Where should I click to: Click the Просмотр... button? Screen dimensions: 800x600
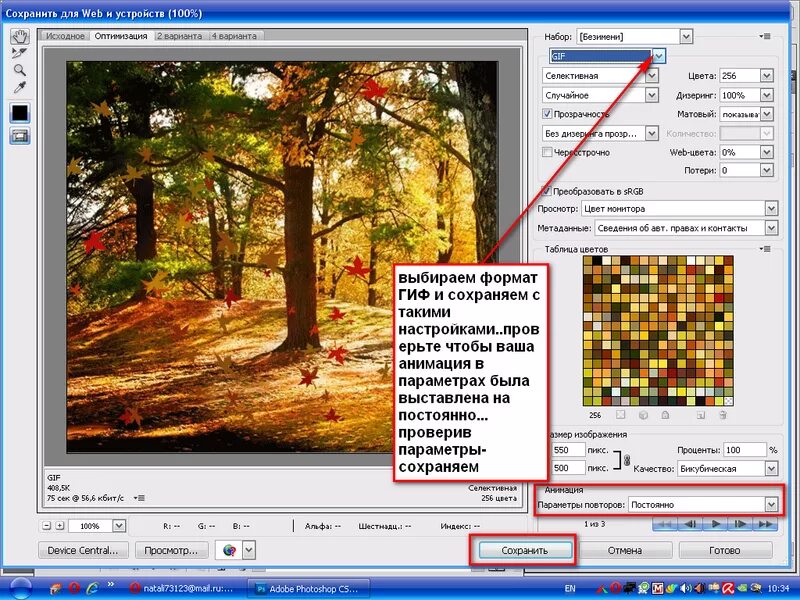point(171,551)
